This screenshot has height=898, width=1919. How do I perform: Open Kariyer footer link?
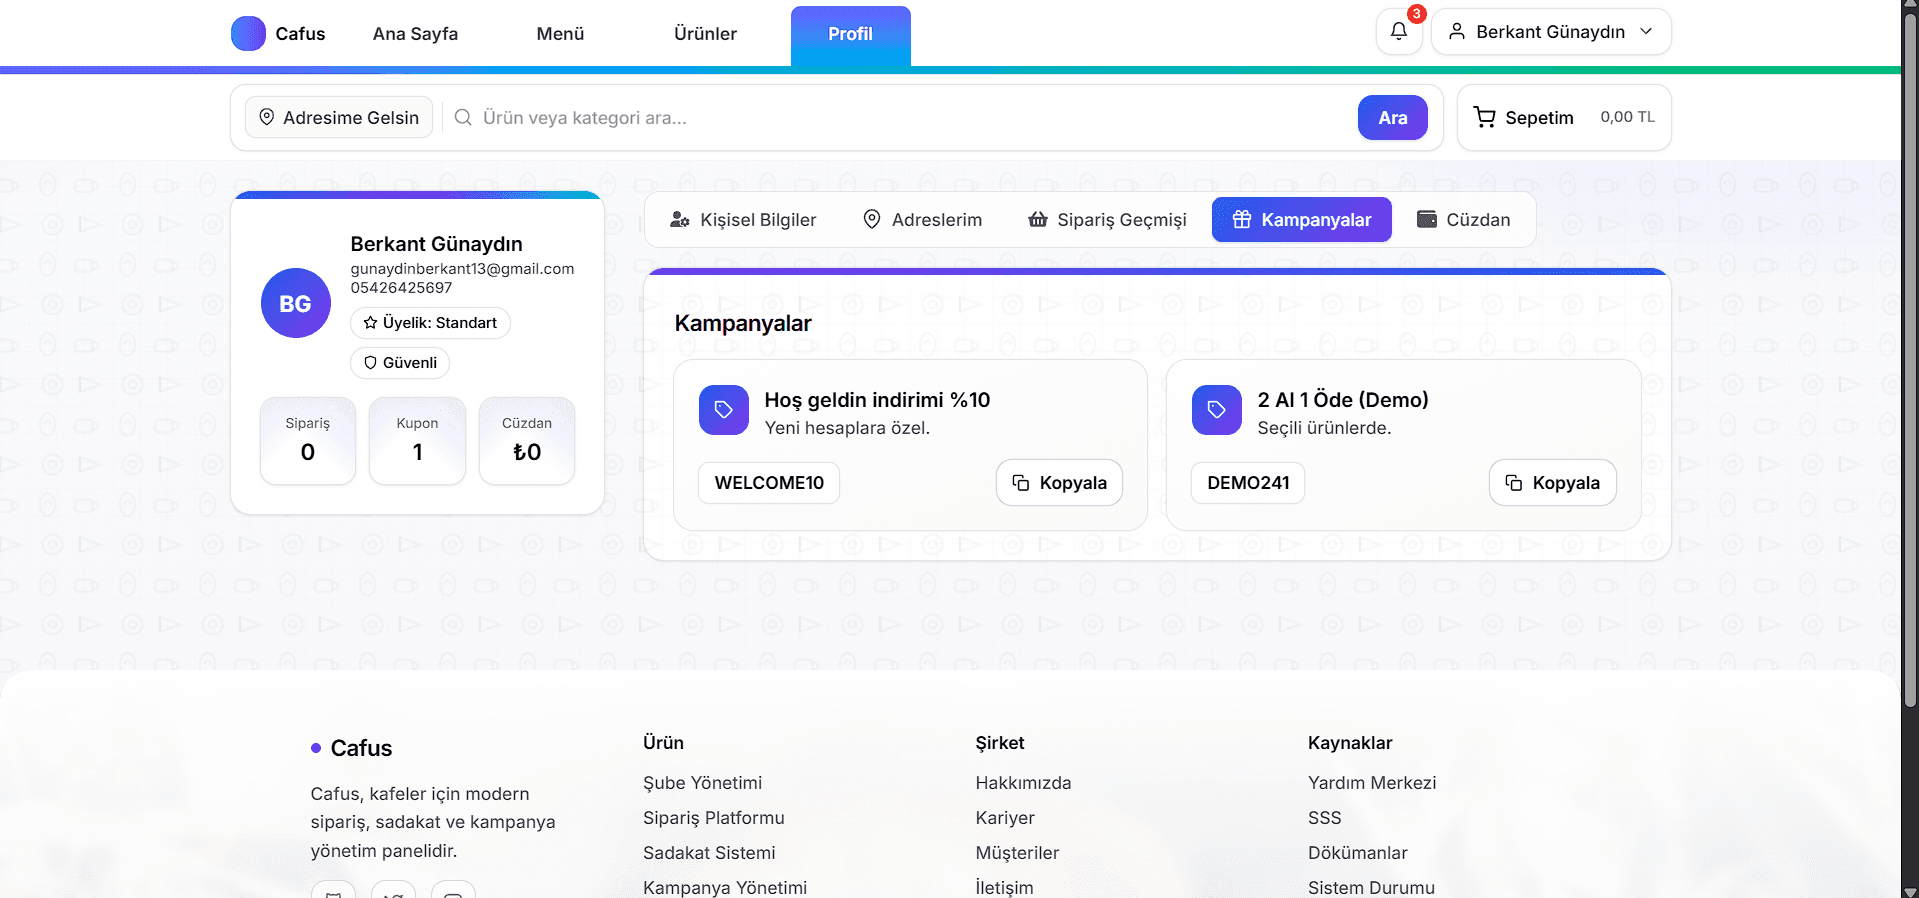pos(1005,818)
